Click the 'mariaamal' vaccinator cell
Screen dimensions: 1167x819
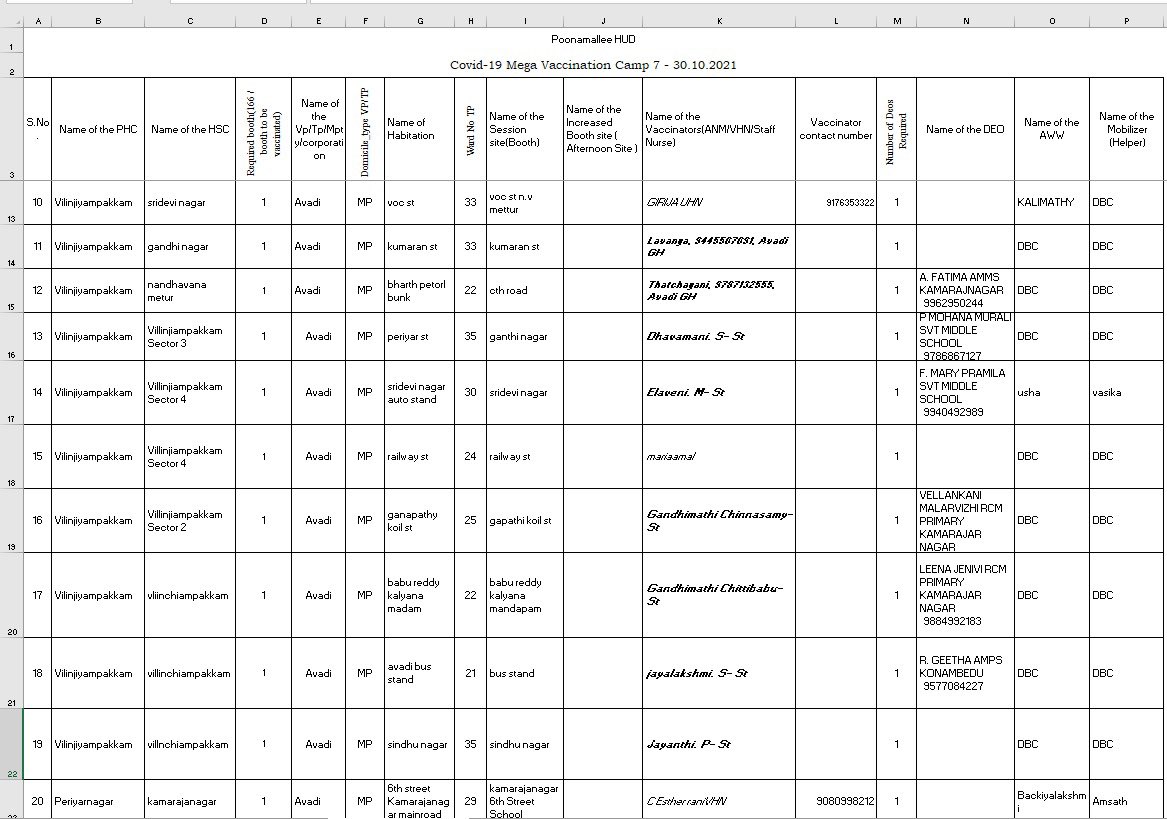click(719, 456)
